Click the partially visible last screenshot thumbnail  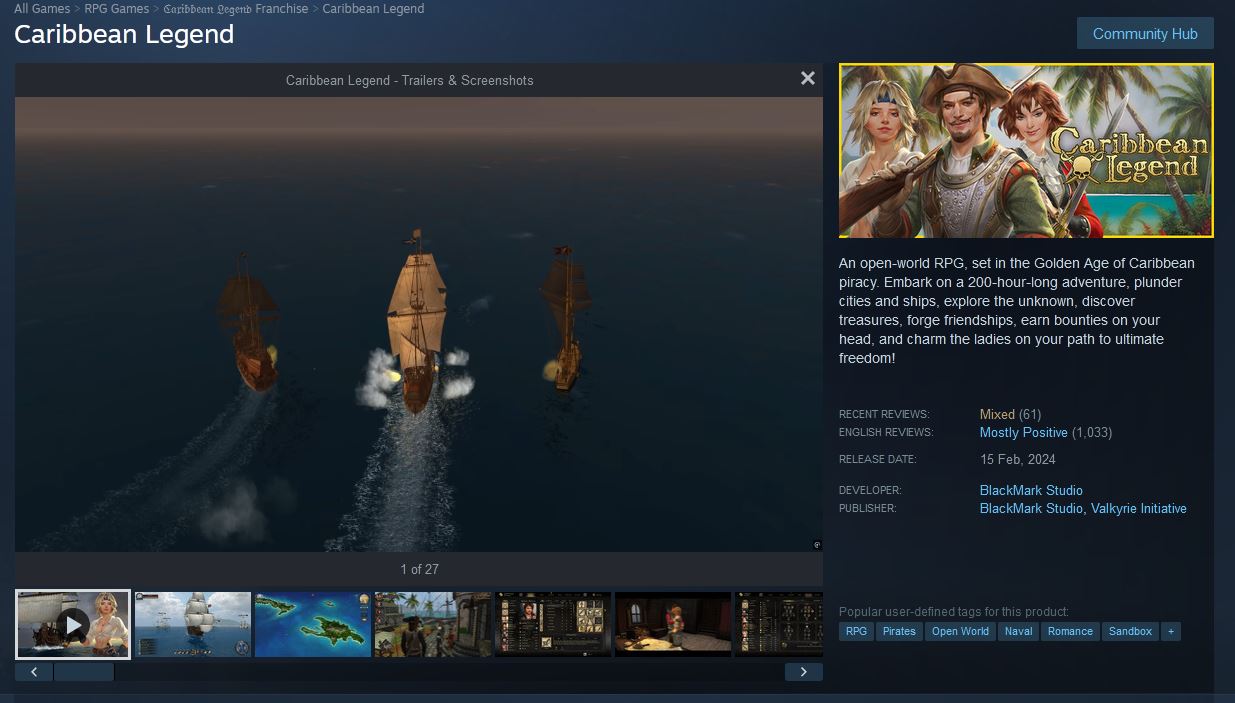pyautogui.click(x=779, y=625)
